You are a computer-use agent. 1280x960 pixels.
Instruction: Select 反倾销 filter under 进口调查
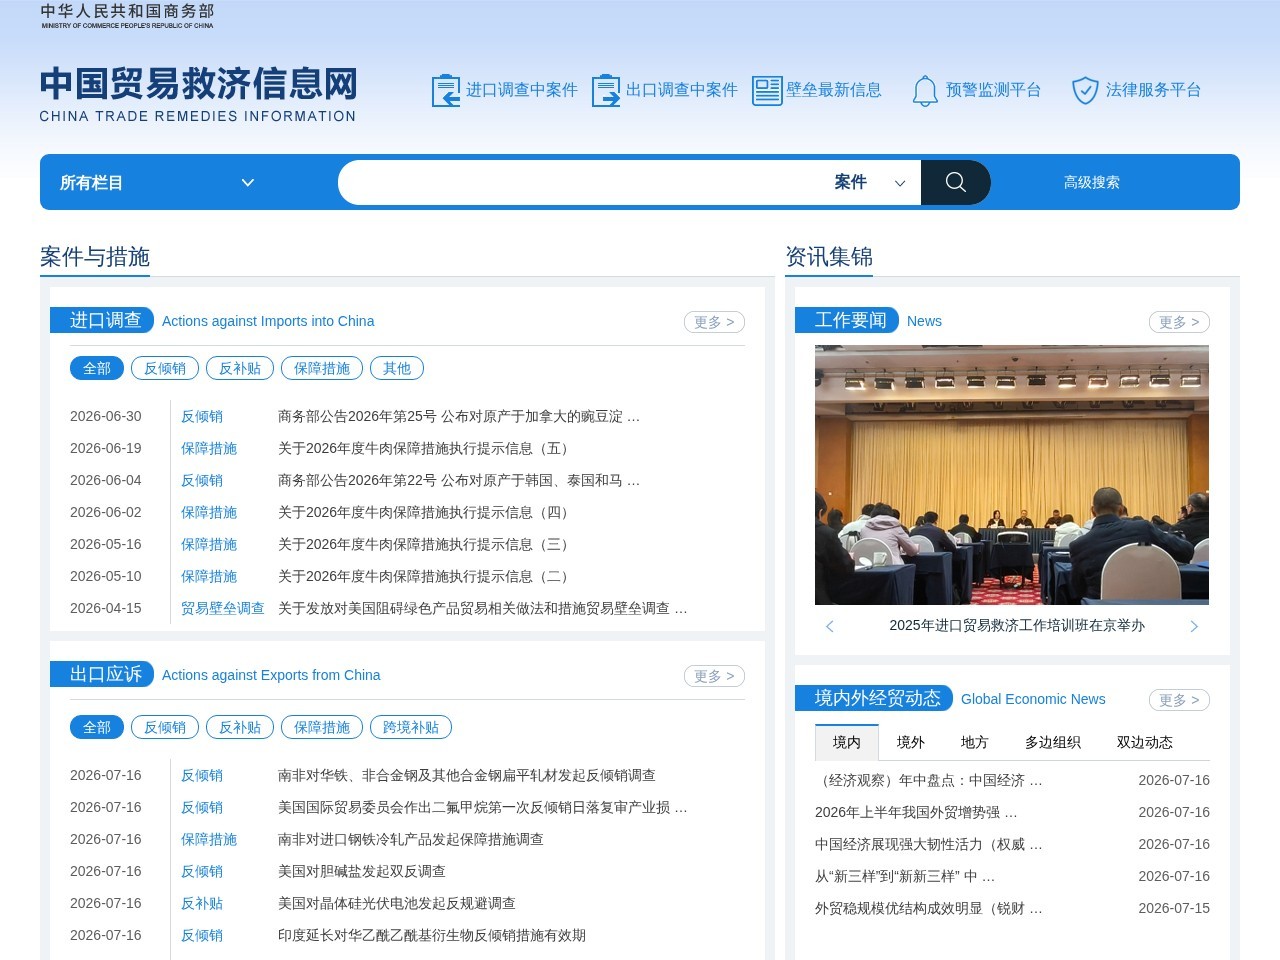165,368
